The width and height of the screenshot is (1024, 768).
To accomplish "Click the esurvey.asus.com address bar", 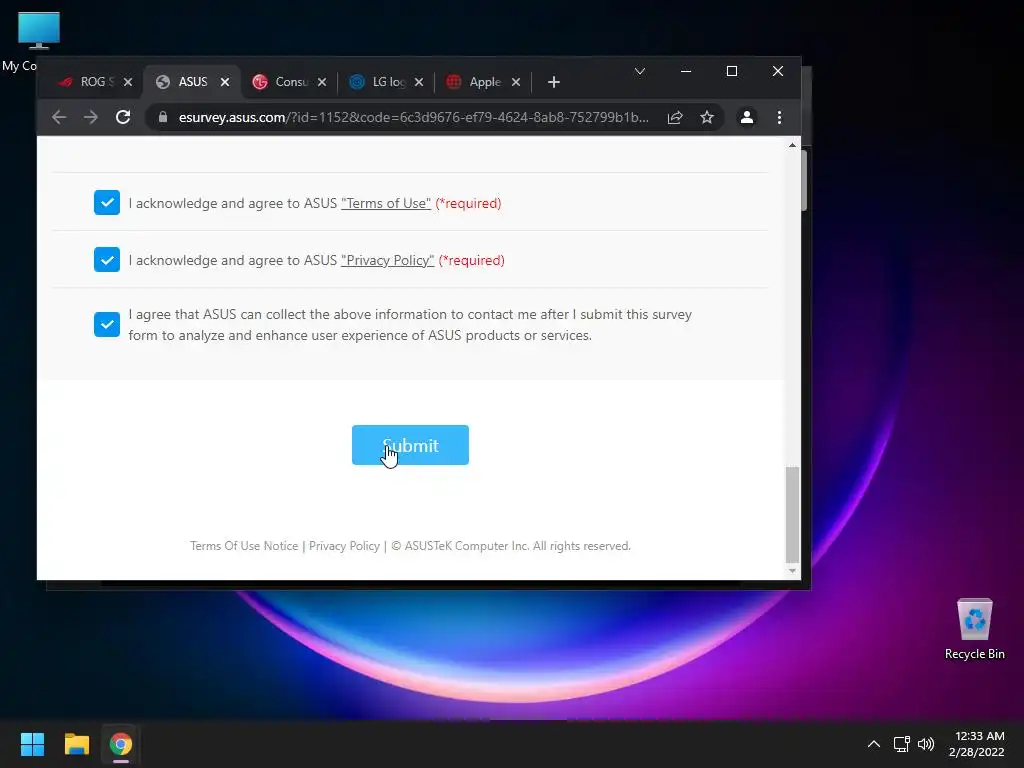I will tap(413, 118).
